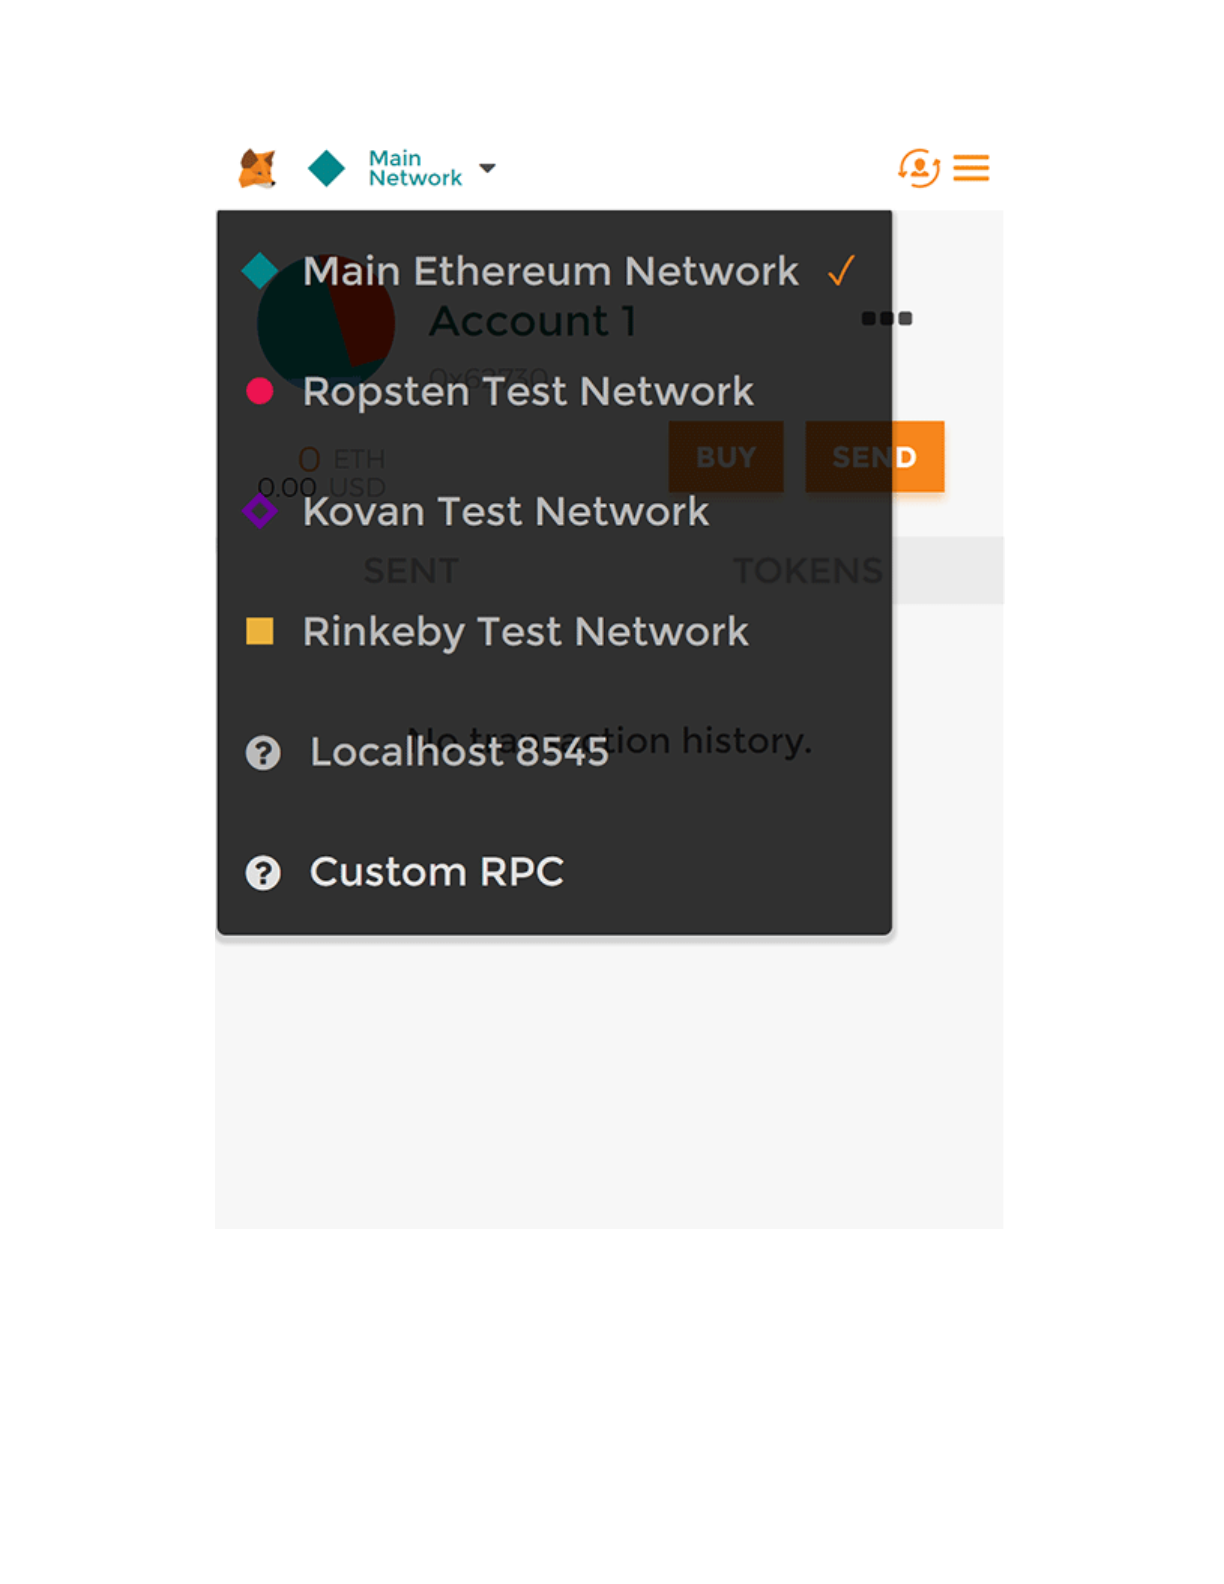Click the yellow Rinkeby square icon
Viewport: 1224px width, 1584px height.
260,631
